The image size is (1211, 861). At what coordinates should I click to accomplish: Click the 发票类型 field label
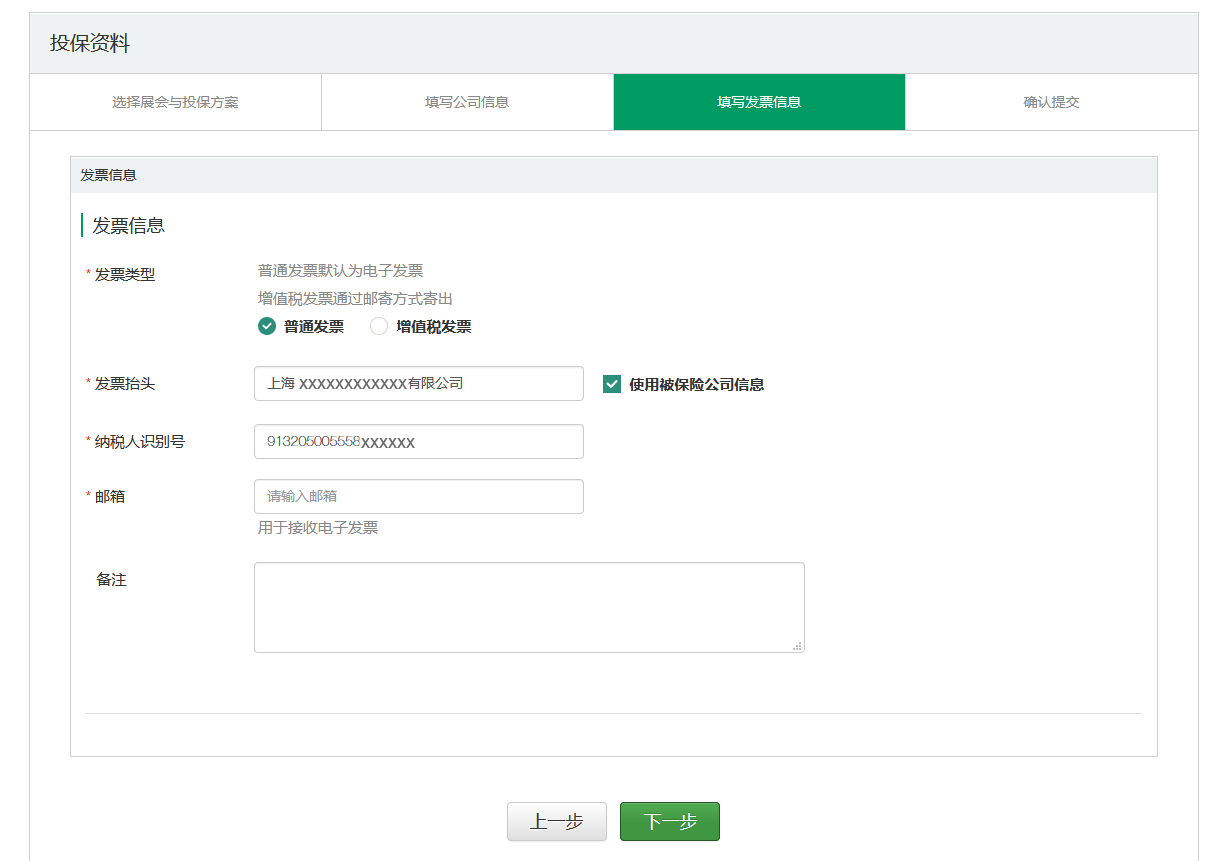coord(125,275)
